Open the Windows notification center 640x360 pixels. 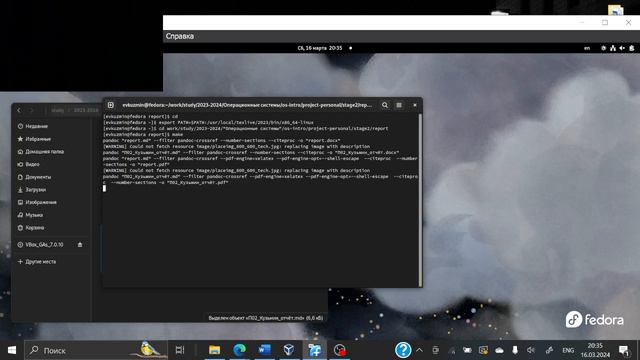[x=624, y=350]
